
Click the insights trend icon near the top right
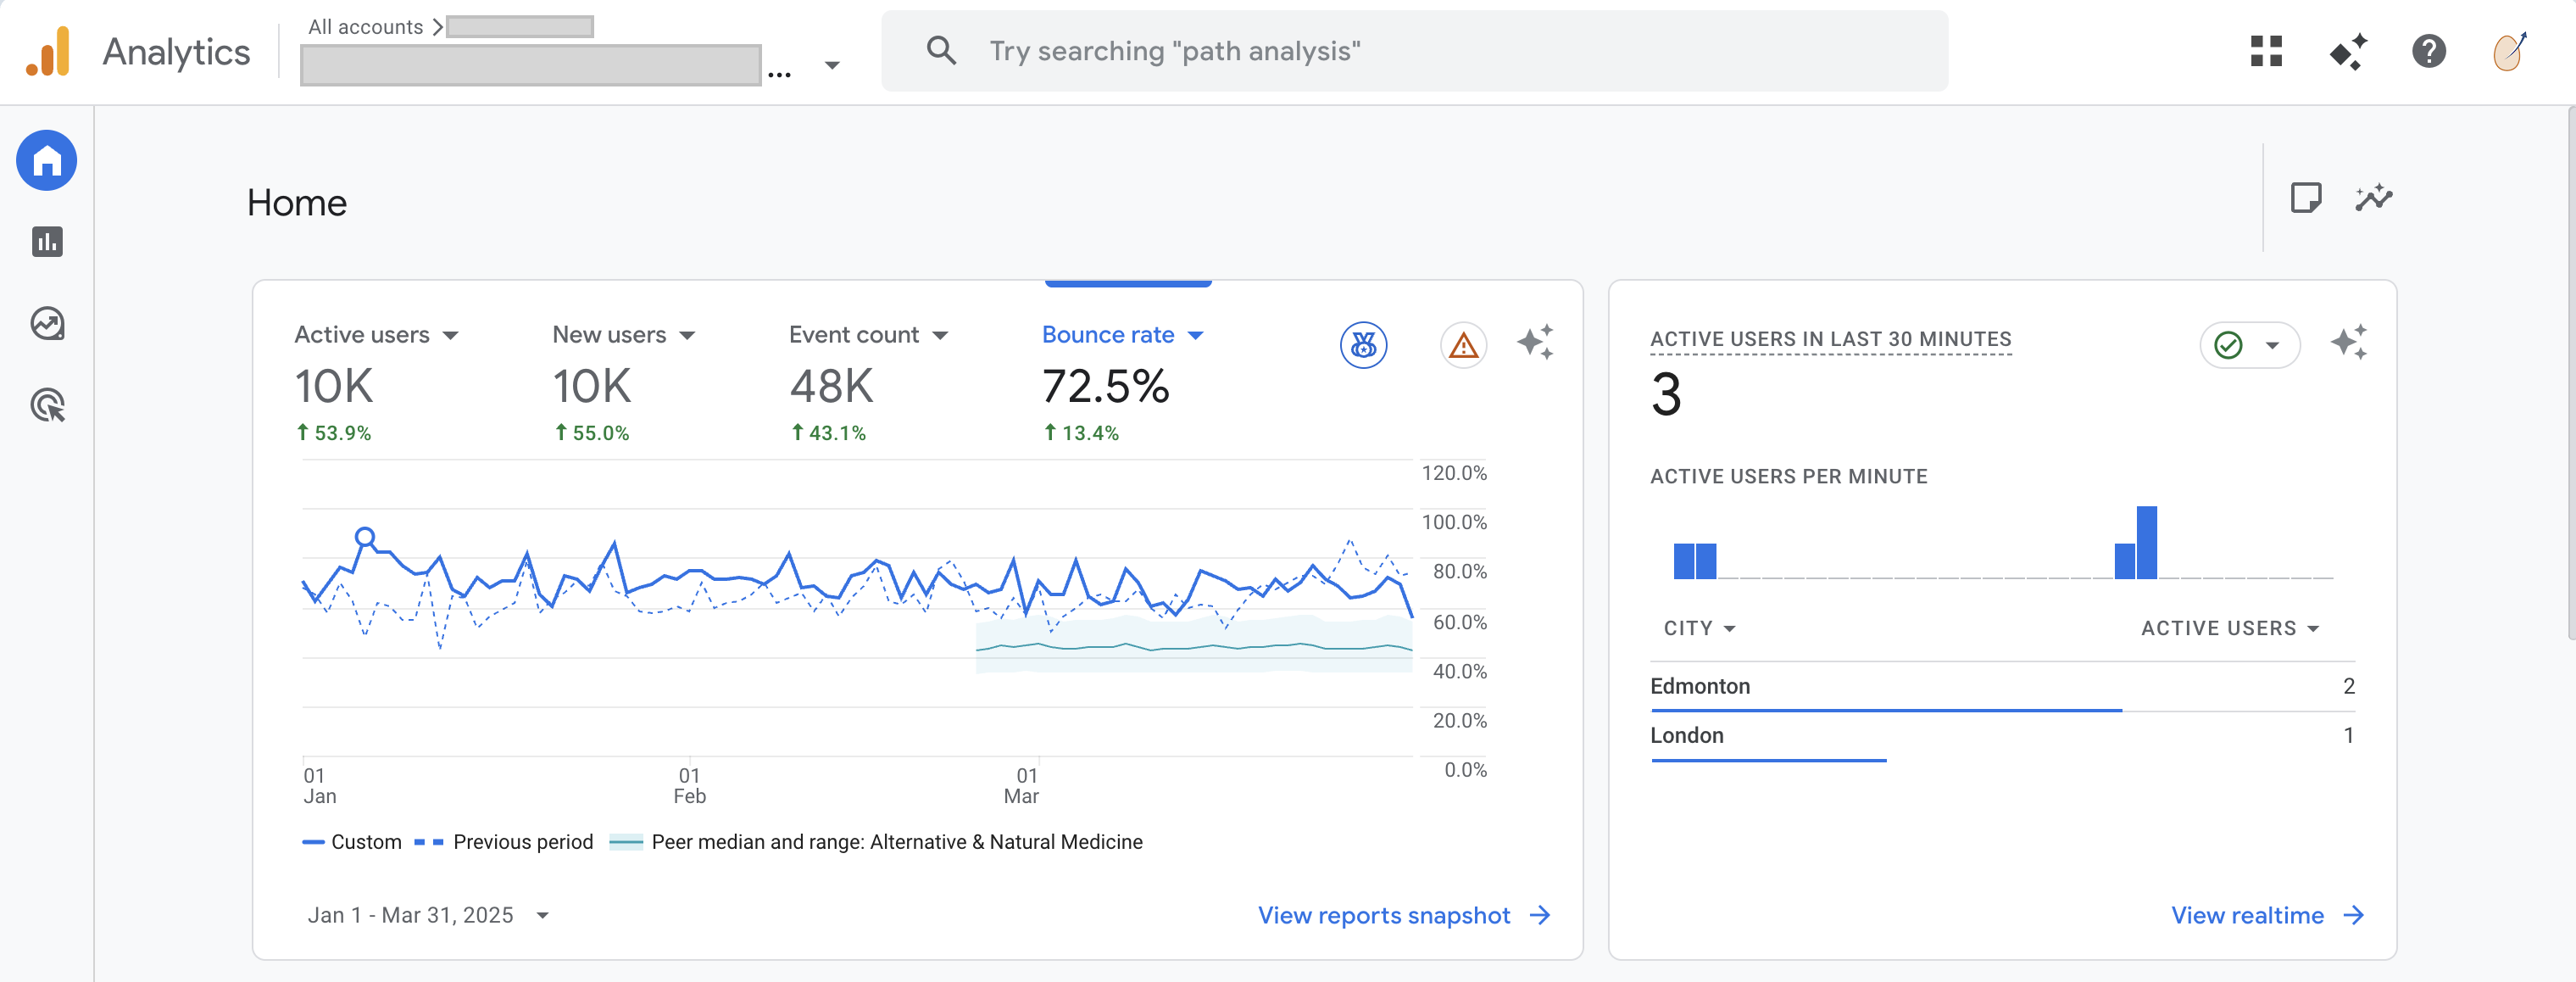click(2374, 197)
